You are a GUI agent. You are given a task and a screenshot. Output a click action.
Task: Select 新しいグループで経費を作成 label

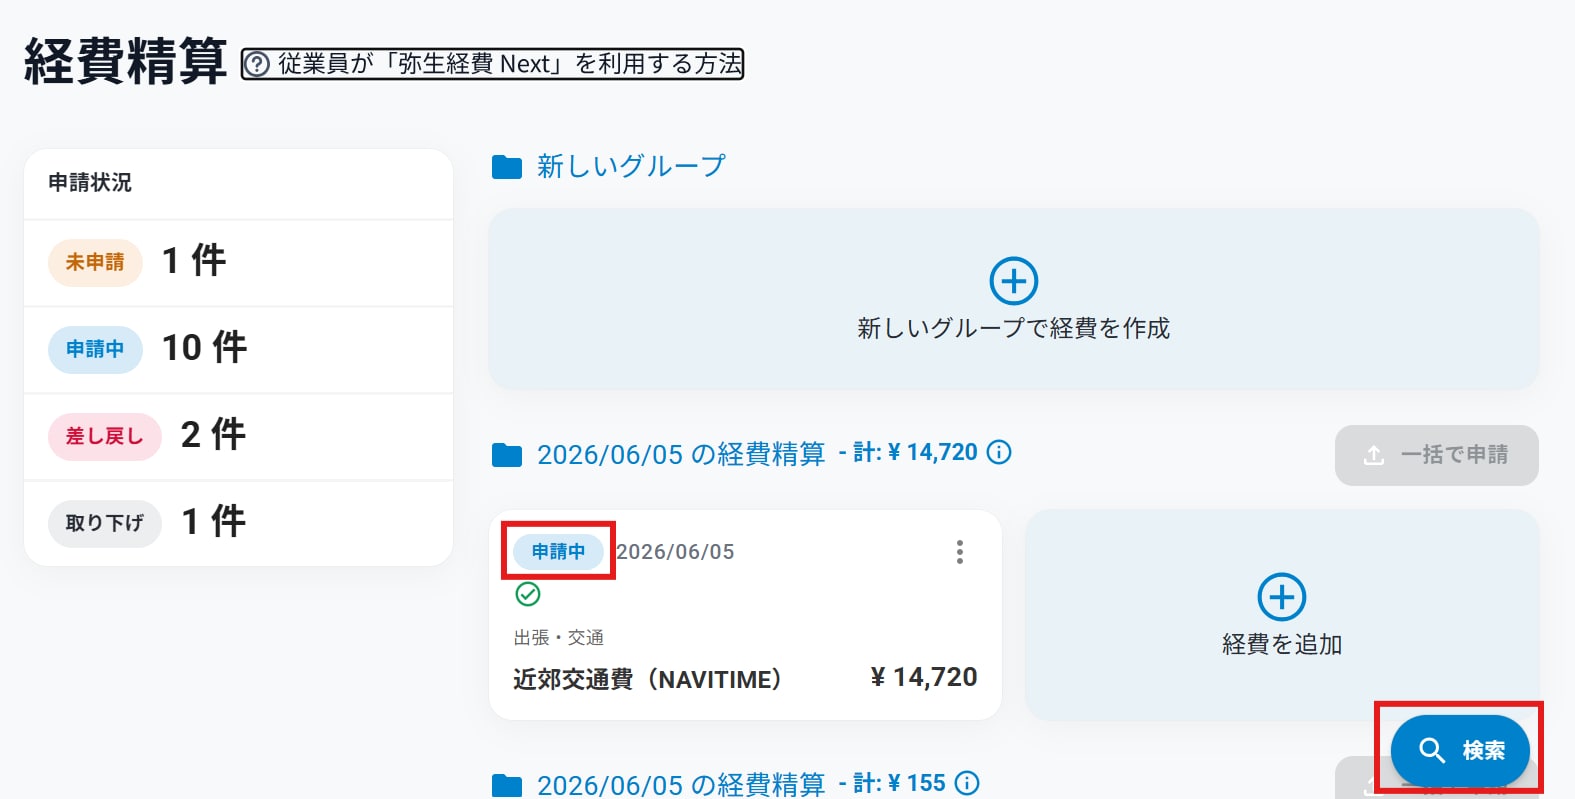click(1013, 328)
